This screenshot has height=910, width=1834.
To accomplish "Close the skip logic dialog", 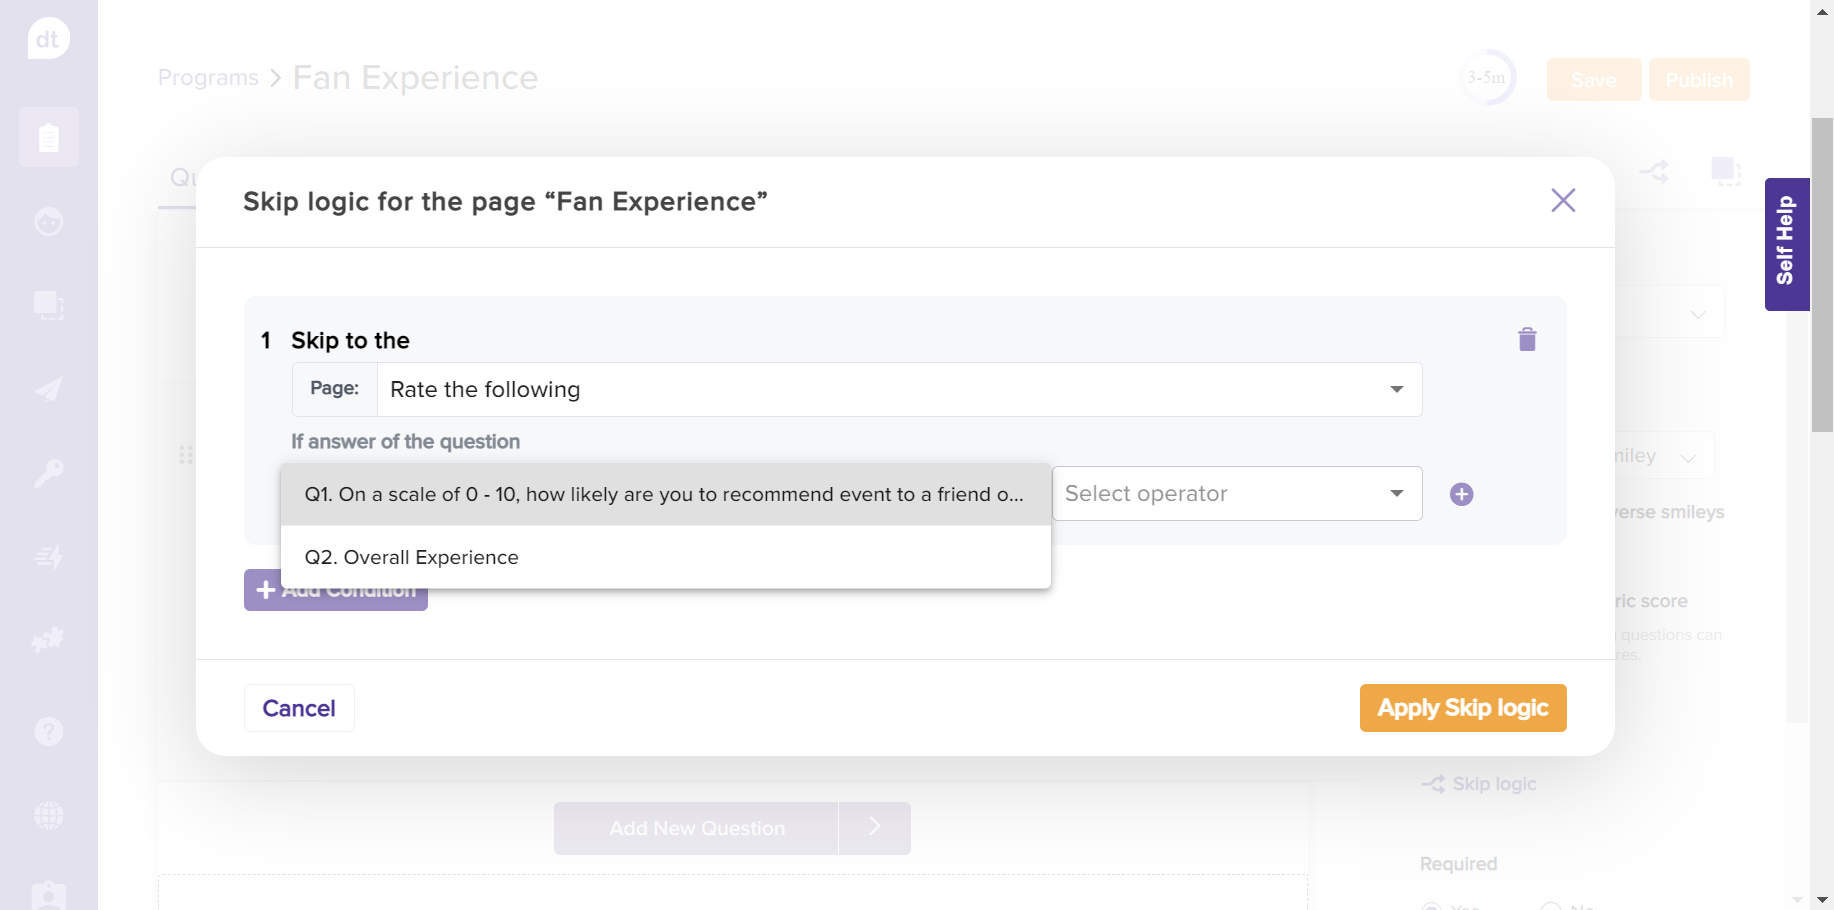I will click(x=1562, y=201).
